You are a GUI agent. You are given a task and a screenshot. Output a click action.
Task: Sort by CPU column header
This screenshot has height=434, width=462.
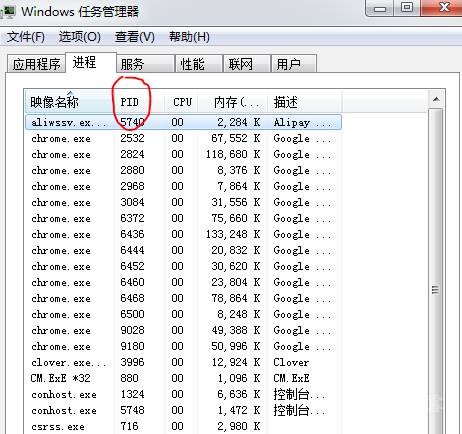coord(181,102)
